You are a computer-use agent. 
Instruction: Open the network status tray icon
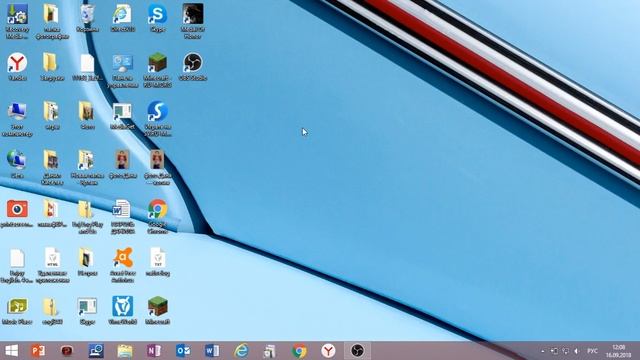tap(565, 351)
